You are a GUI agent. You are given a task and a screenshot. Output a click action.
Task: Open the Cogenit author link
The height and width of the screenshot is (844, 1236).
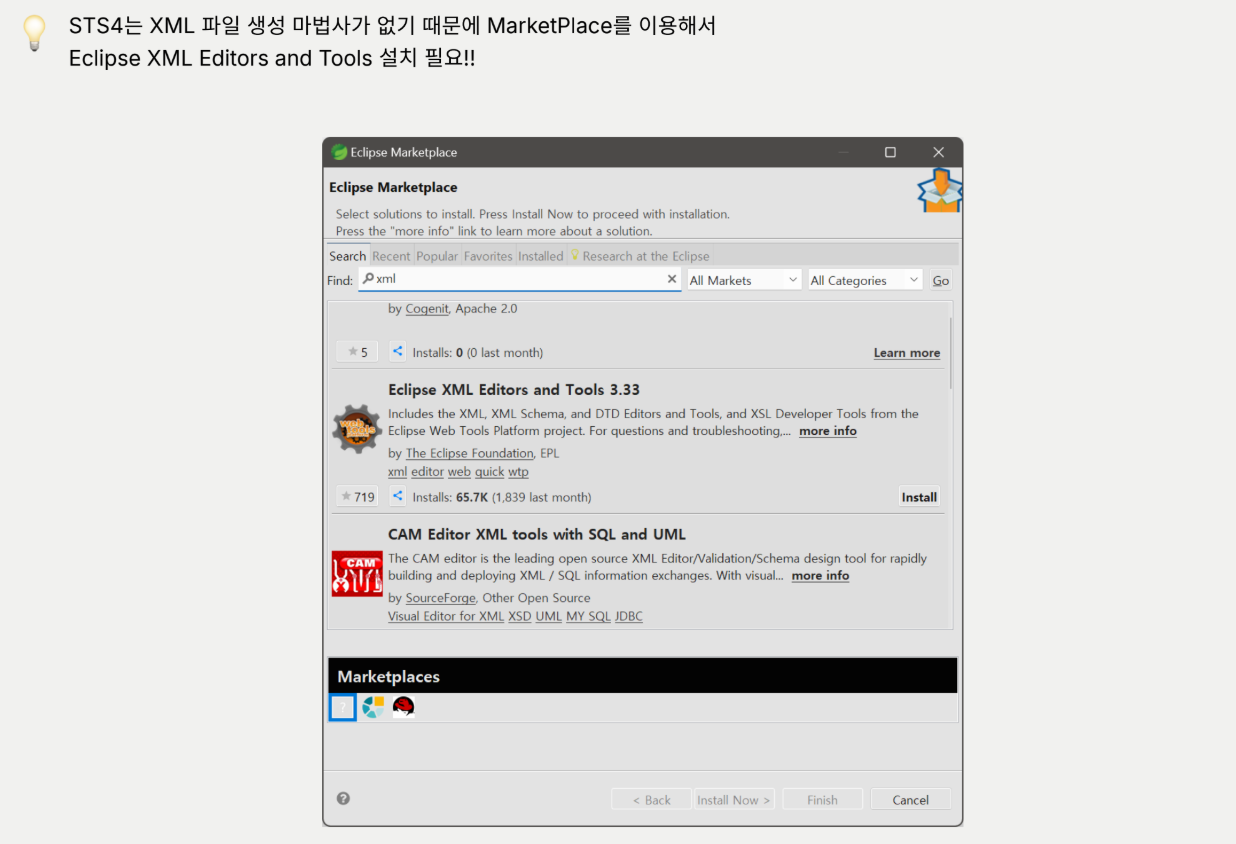[427, 309]
